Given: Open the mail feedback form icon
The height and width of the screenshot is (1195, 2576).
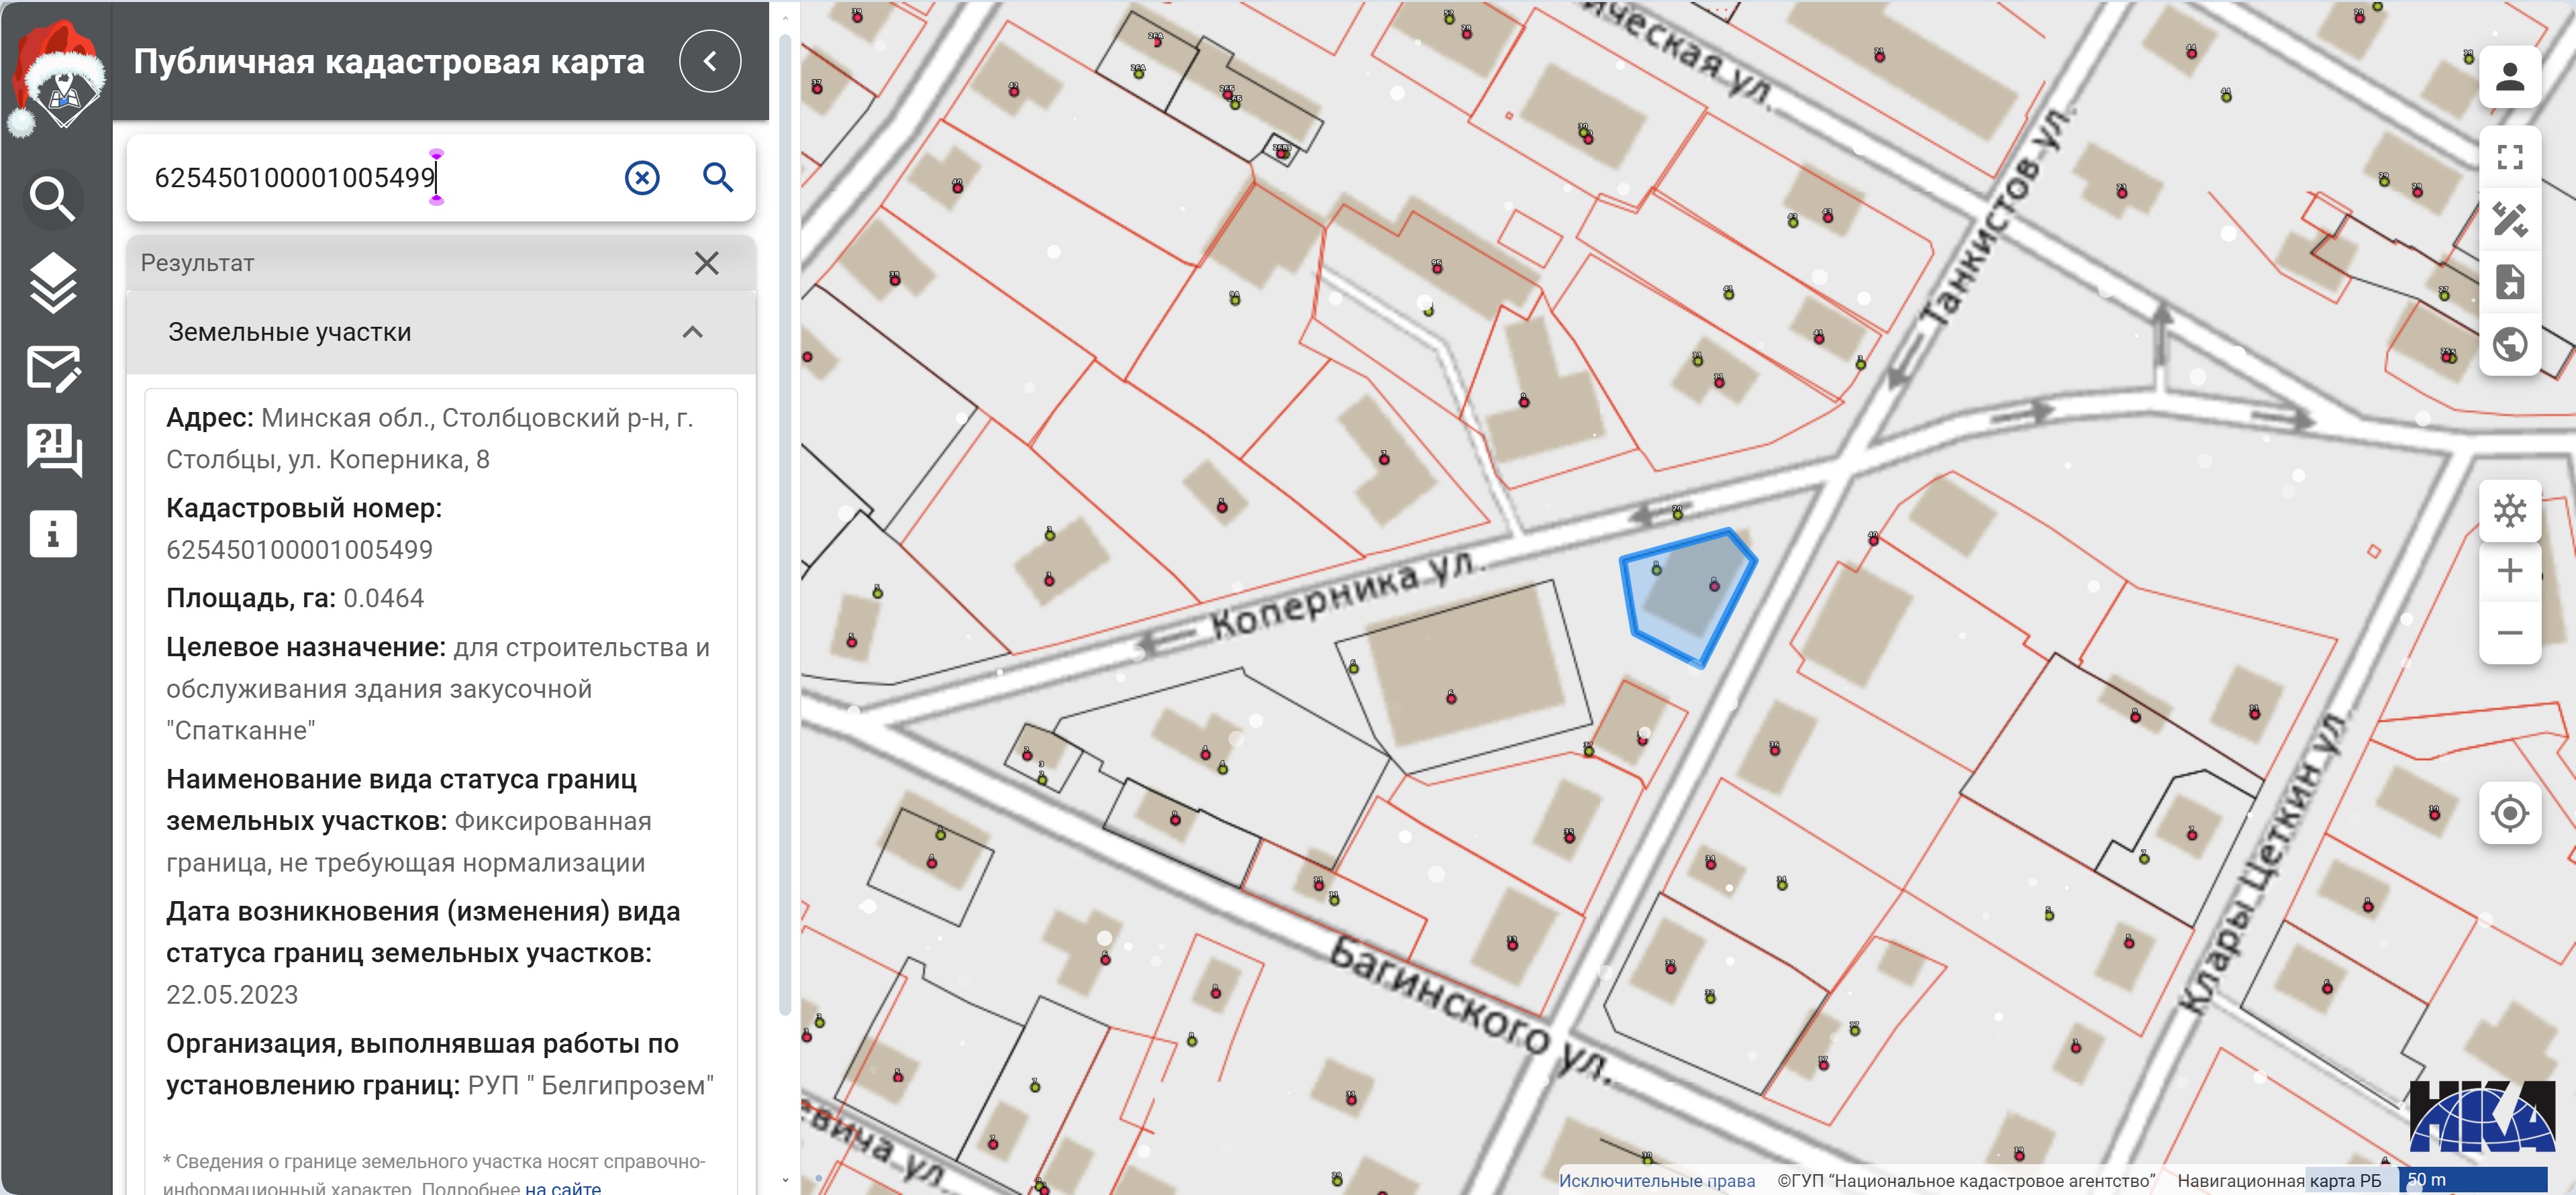Looking at the screenshot, I should point(53,369).
